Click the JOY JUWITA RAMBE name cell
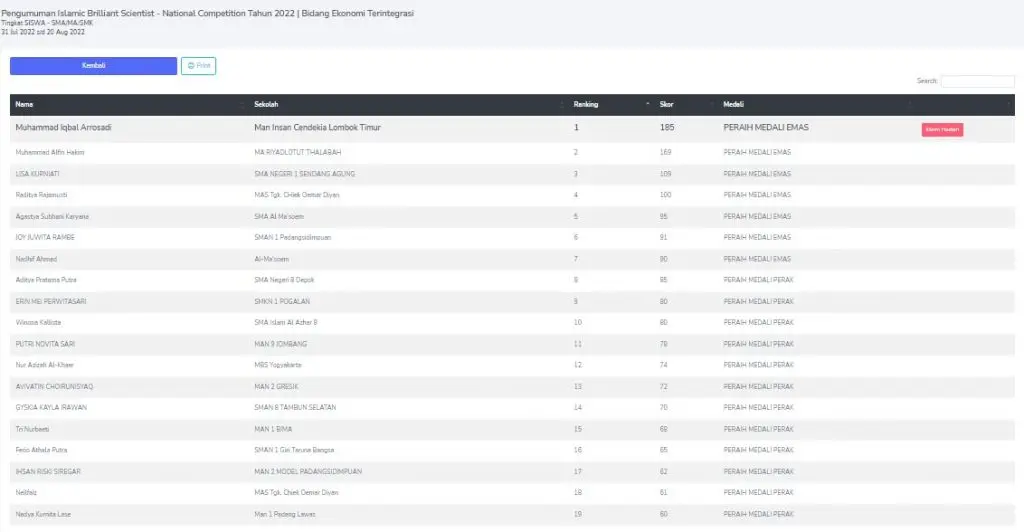Screen dimensions: 1024x532 pyautogui.click(x=45, y=237)
